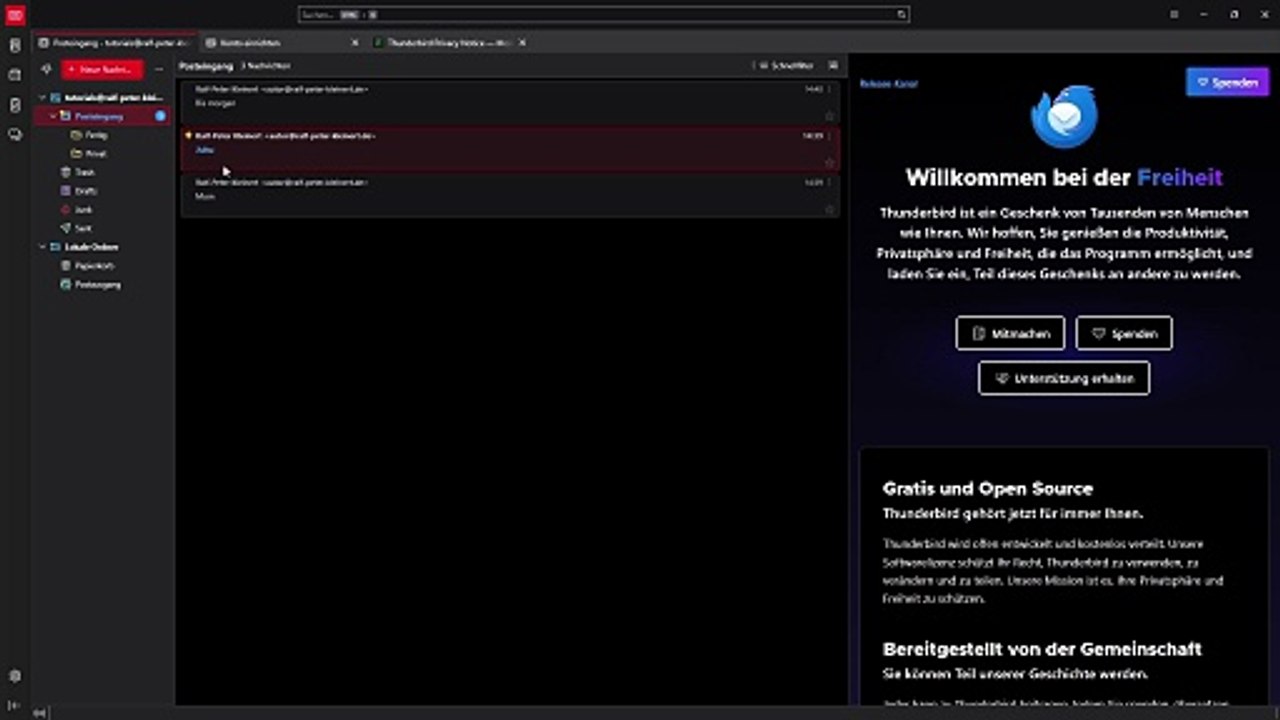Open the highlighted unread message row

510,149
